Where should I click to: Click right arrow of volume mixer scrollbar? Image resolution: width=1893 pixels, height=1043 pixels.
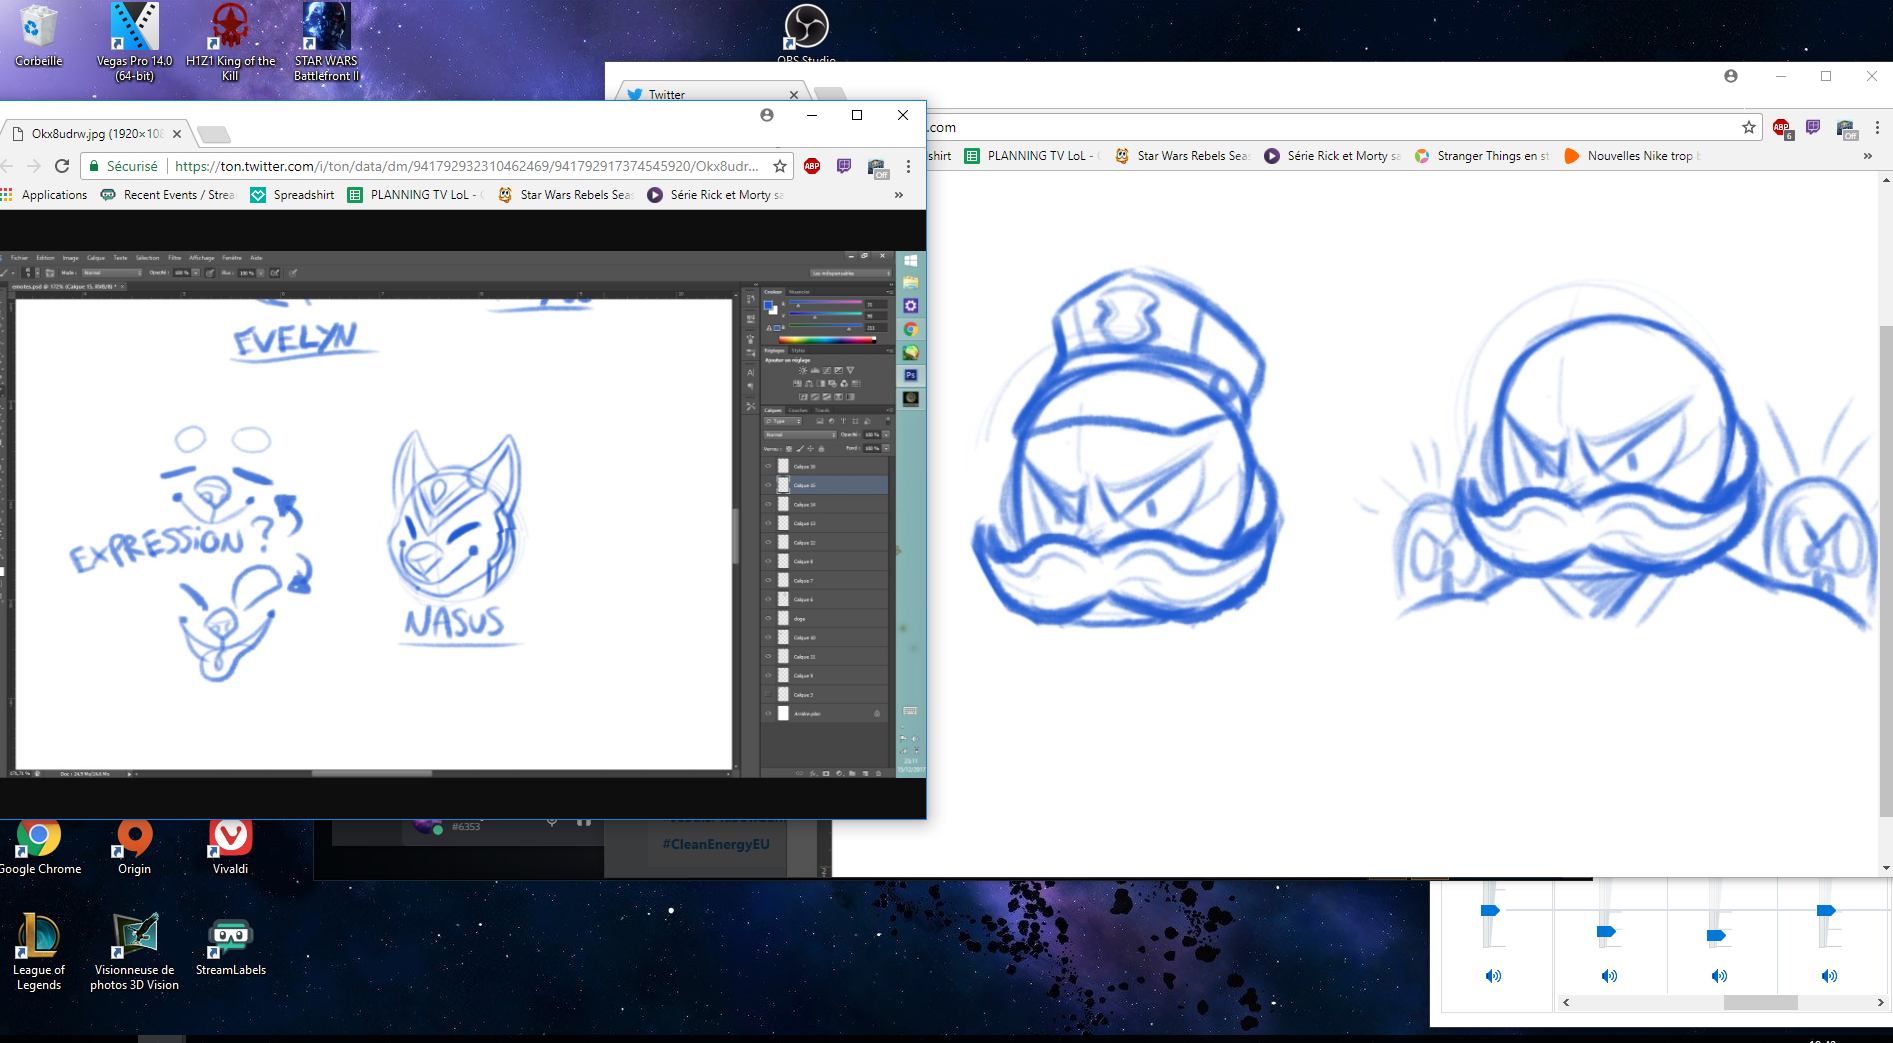[x=1880, y=1002]
